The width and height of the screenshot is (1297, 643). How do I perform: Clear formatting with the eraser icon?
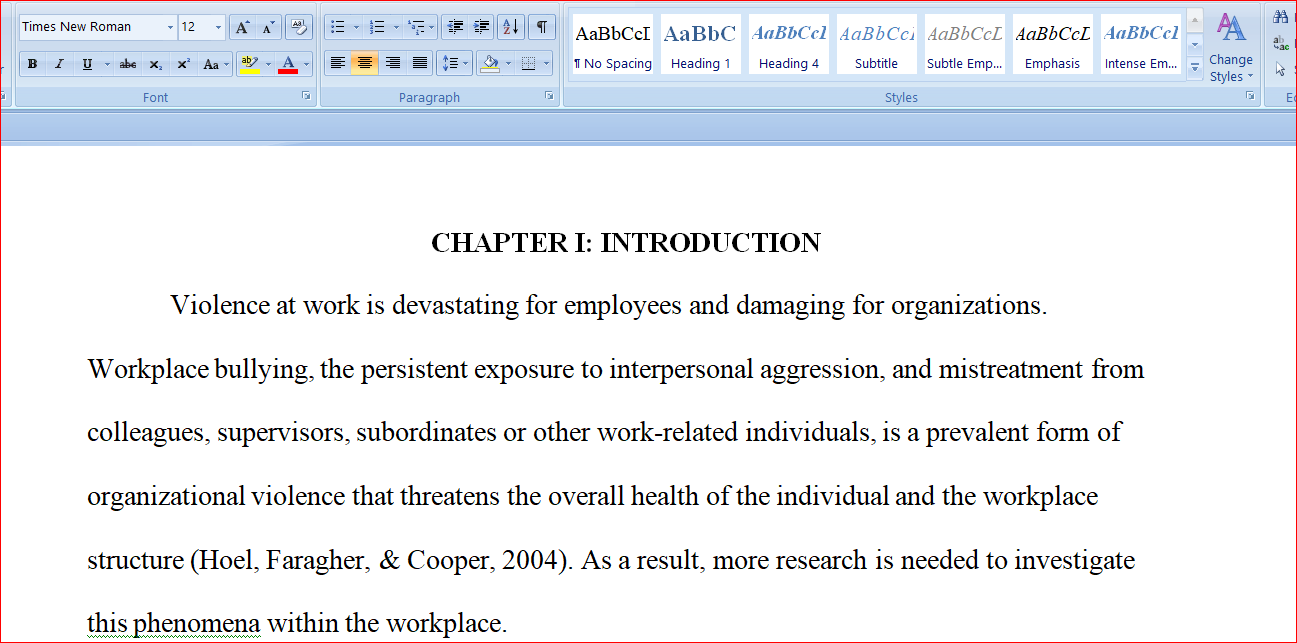298,27
